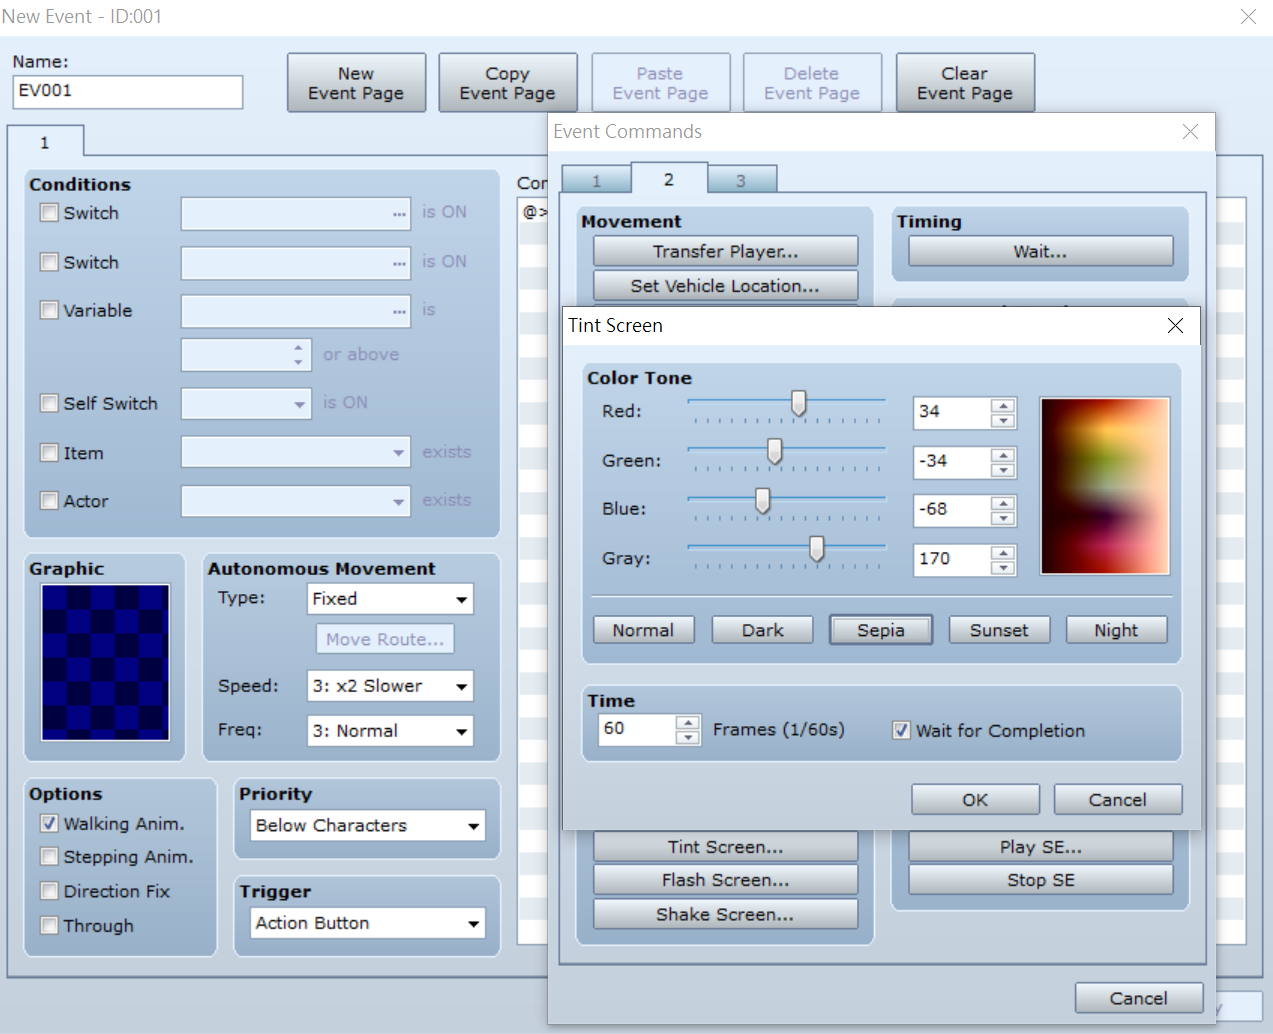Increase the Red value with up arrow
1273x1034 pixels.
[1003, 405]
